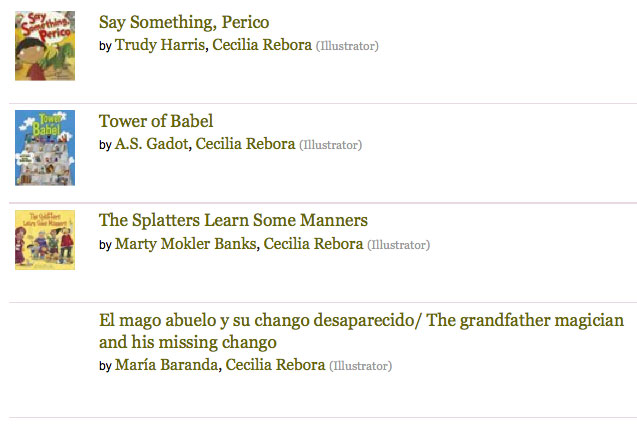
Task: Click the blank cover area beside El mago abuelo
Action: click(45, 345)
